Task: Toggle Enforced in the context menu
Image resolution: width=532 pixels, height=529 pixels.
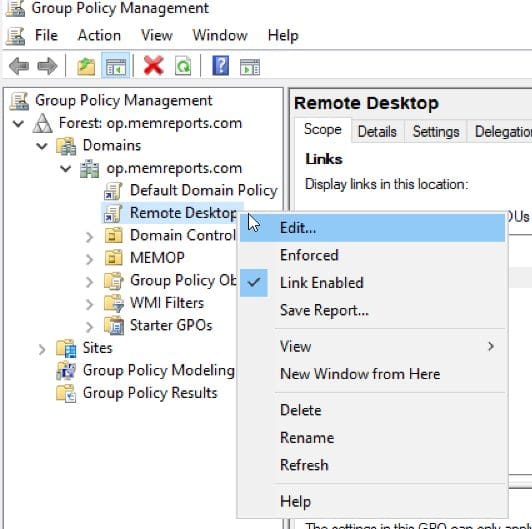Action: coord(372,255)
